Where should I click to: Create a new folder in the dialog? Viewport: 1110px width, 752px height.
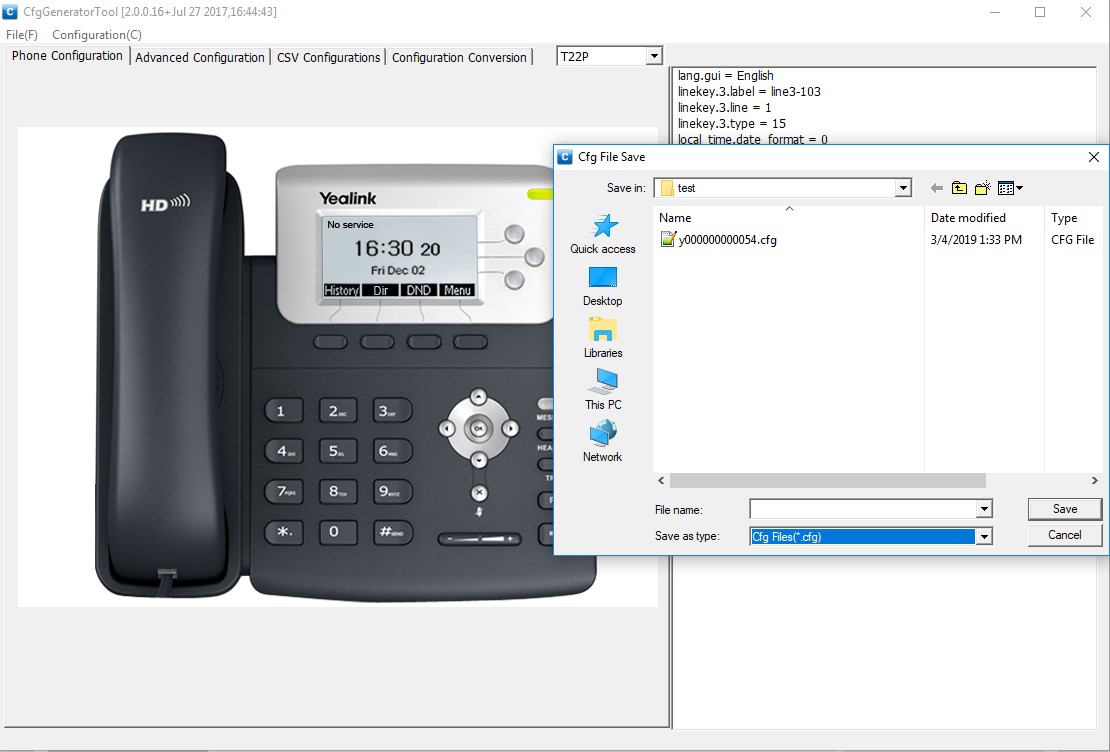coord(983,188)
